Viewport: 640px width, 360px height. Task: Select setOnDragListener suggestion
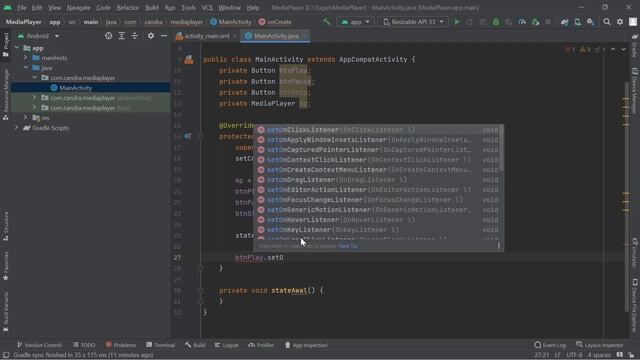(x=378, y=180)
